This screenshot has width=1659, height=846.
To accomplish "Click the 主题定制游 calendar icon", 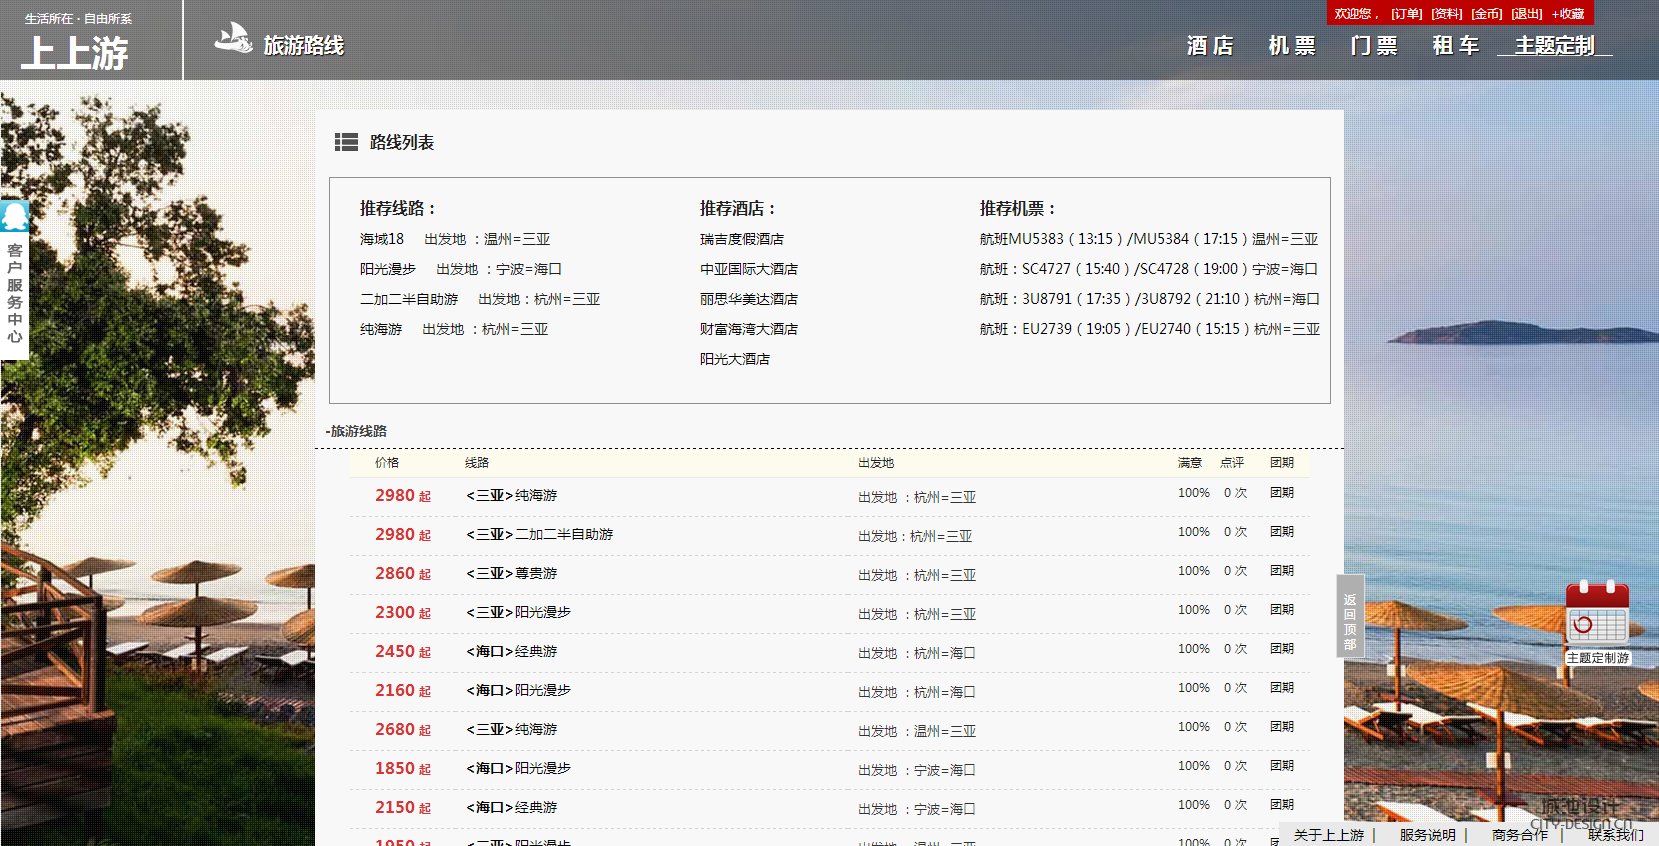I will click(x=1597, y=613).
